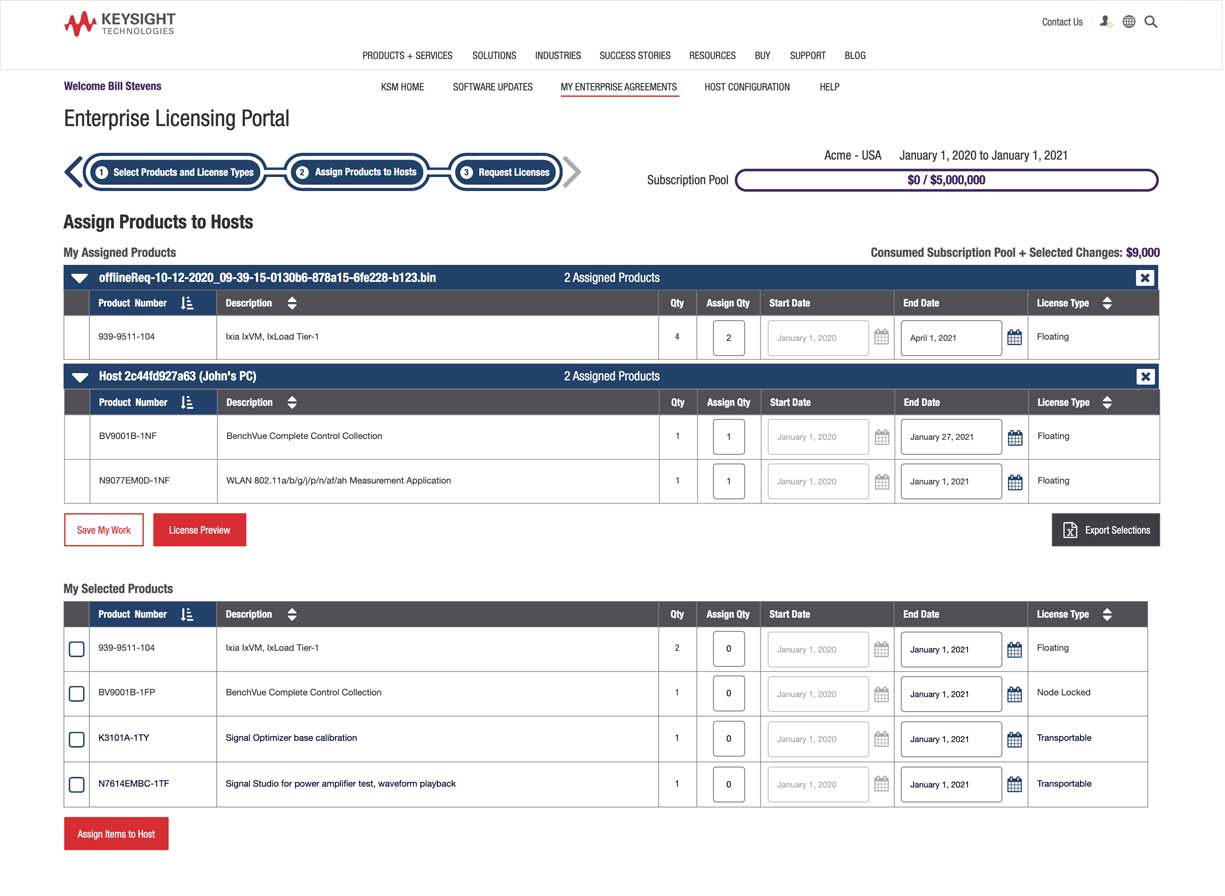The image size is (1225, 896).
Task: Click the End Date calendar icon for BV9001B-1NF
Action: [1014, 436]
